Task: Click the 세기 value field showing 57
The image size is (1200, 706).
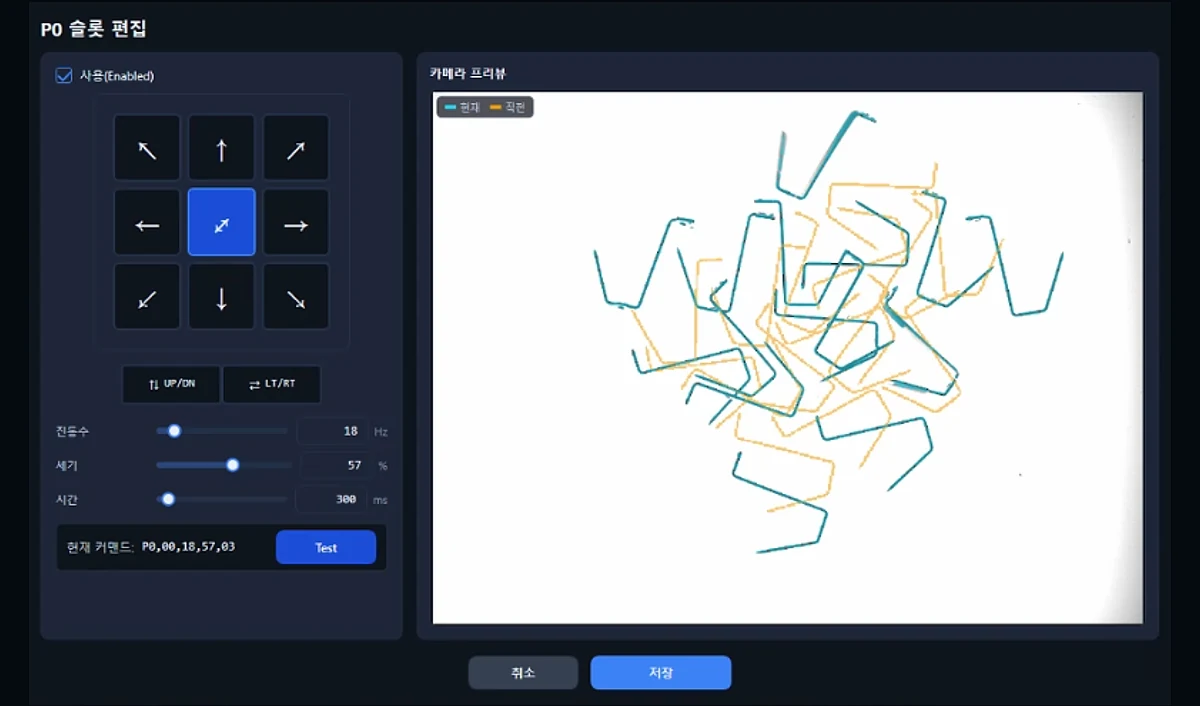Action: tap(334, 465)
